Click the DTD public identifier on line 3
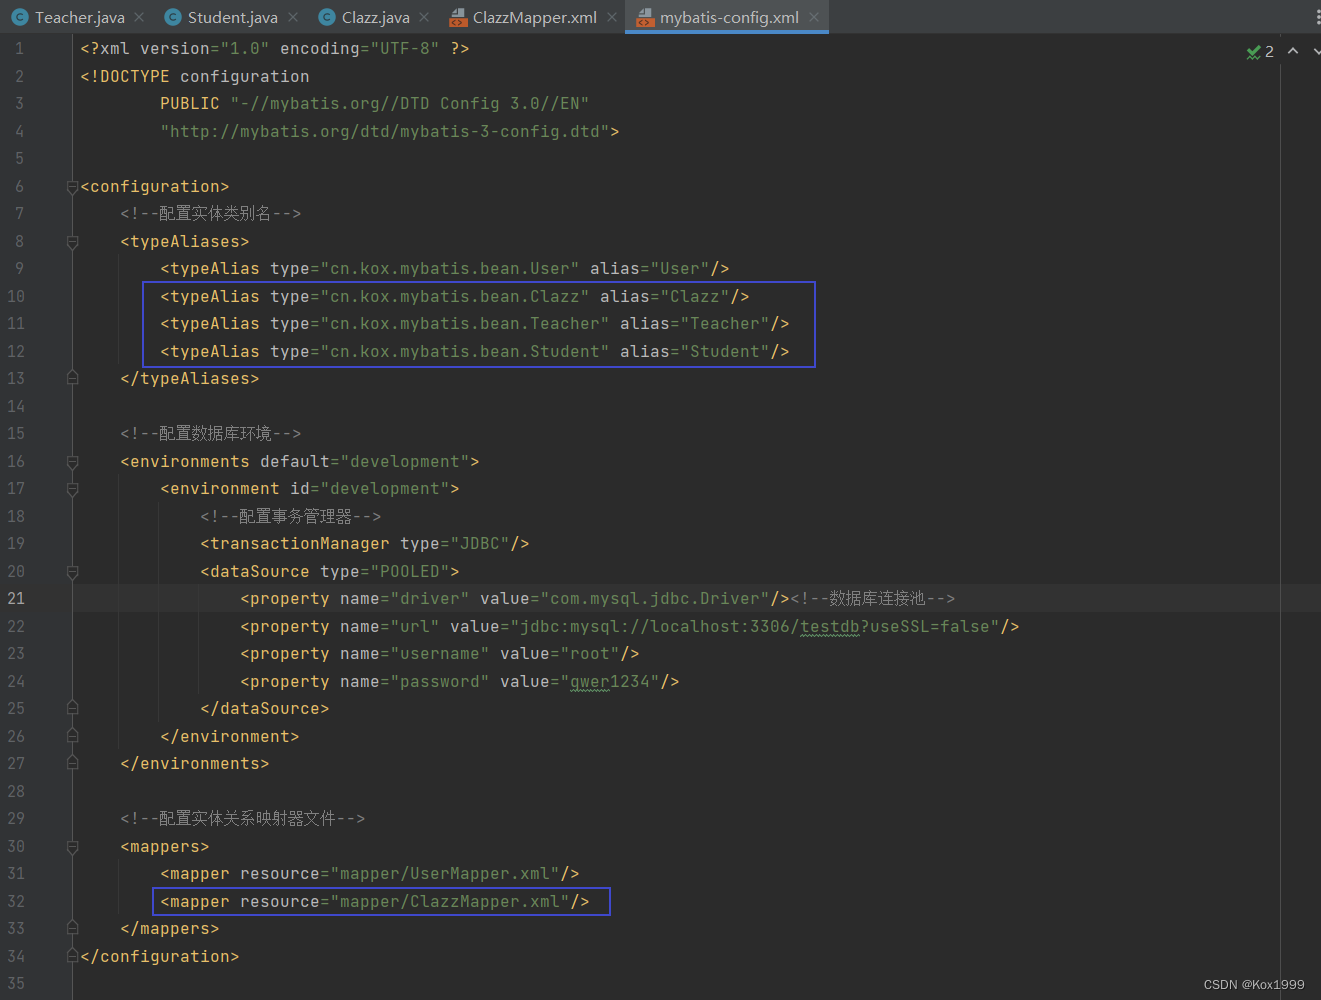1321x1000 pixels. pos(410,103)
